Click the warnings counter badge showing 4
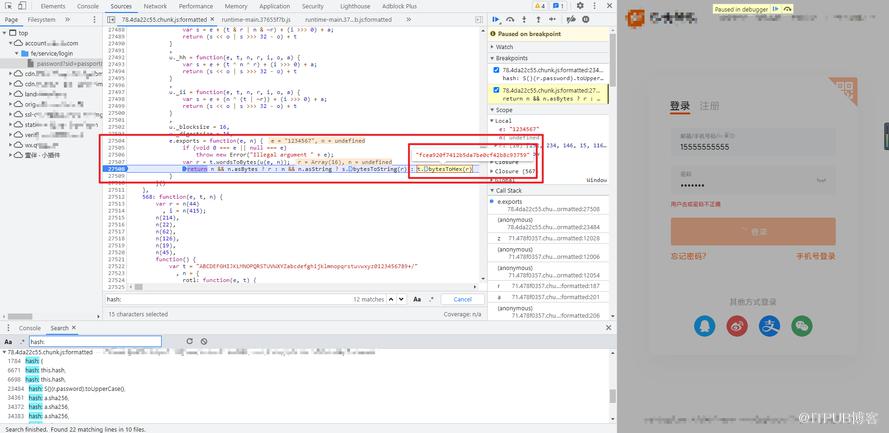 pyautogui.click(x=540, y=6)
